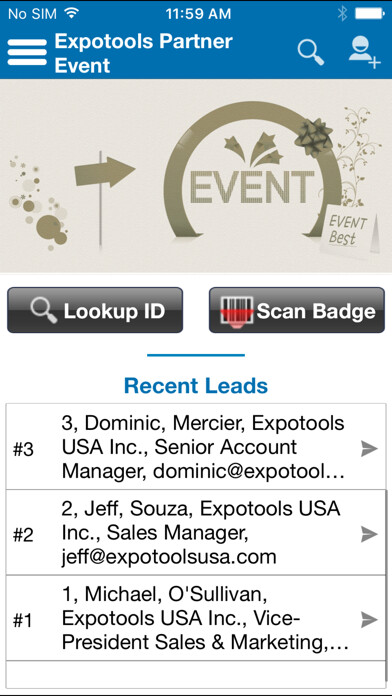Viewport: 392px width, 696px height.
Task: Open lead #1 arrow for Michael O'Sullivan
Action: pos(369,619)
